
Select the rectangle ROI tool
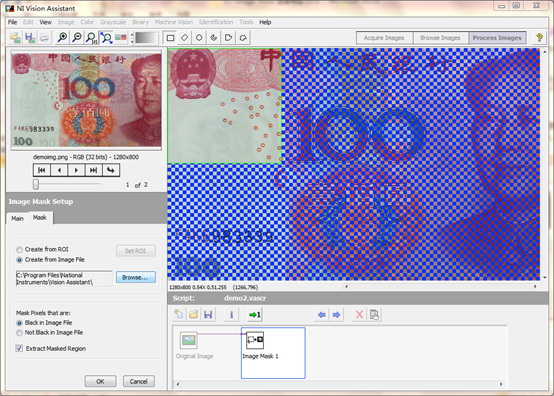170,38
